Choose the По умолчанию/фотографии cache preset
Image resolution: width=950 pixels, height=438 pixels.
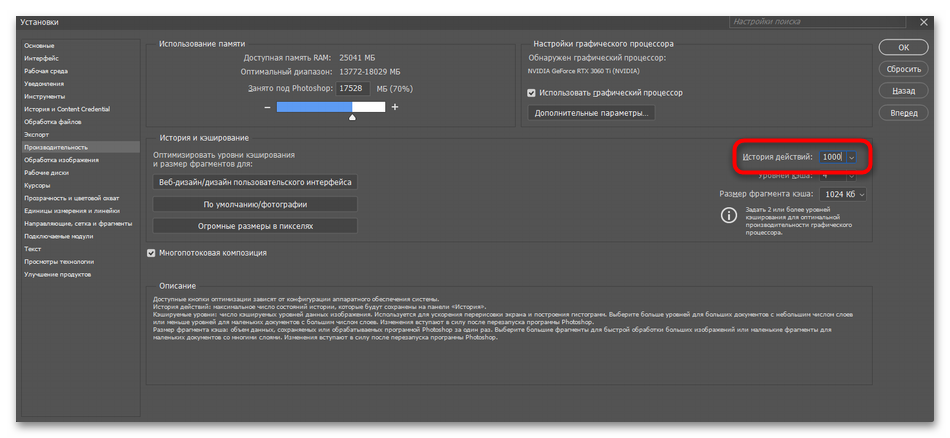[255, 204]
